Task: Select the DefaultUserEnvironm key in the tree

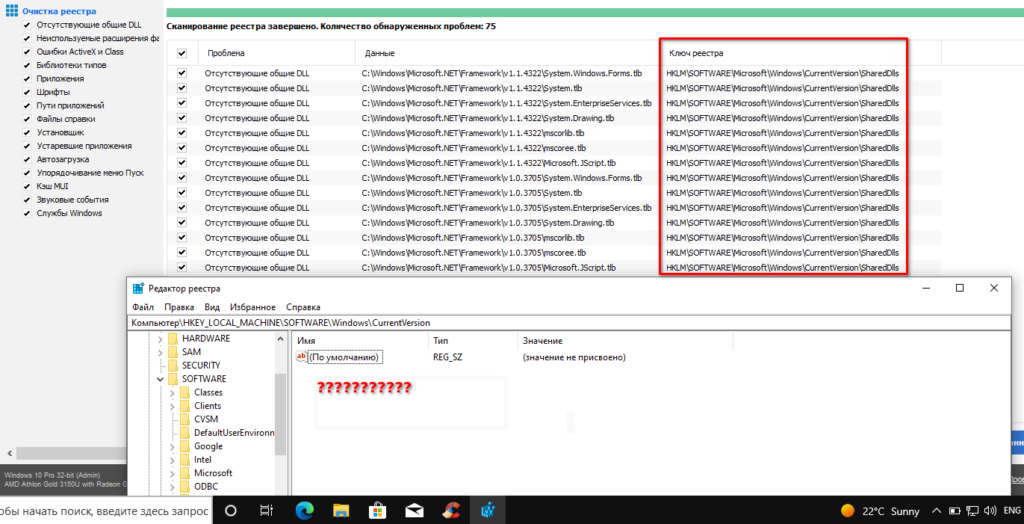Action: pyautogui.click(x=234, y=433)
